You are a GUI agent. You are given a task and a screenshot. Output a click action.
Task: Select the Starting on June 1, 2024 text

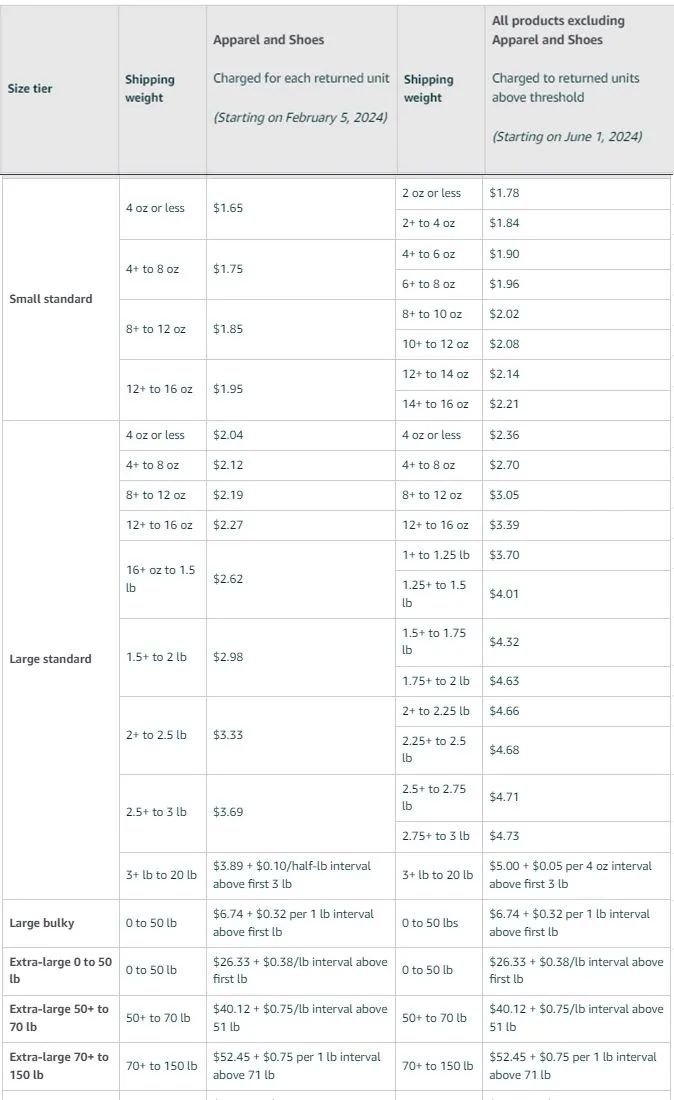[x=567, y=137]
